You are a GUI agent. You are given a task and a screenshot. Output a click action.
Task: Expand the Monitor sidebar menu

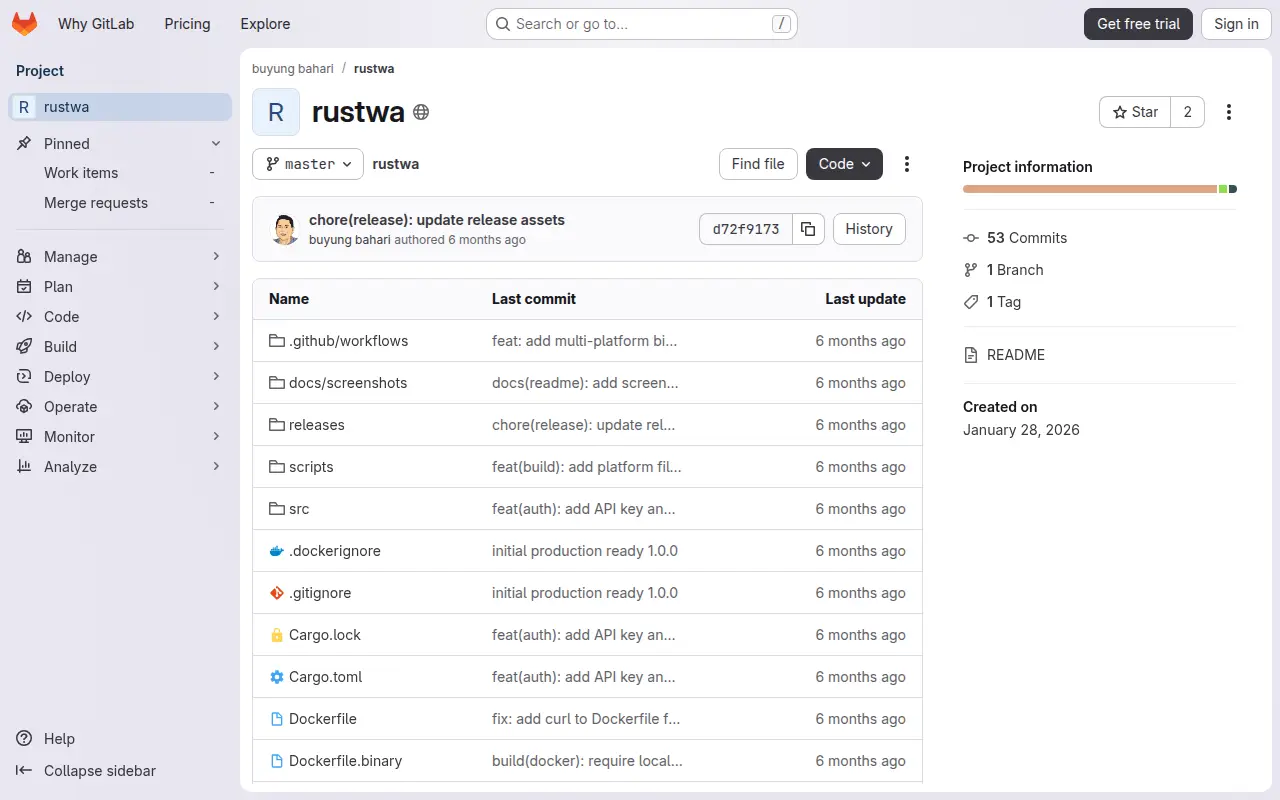coord(120,437)
